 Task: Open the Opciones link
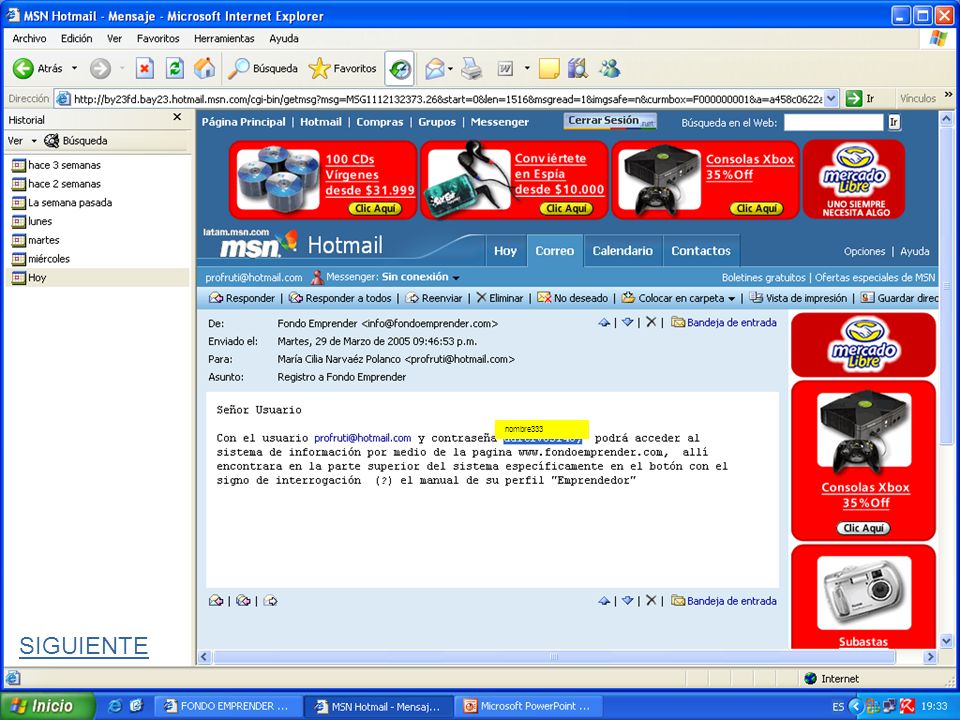click(x=864, y=251)
